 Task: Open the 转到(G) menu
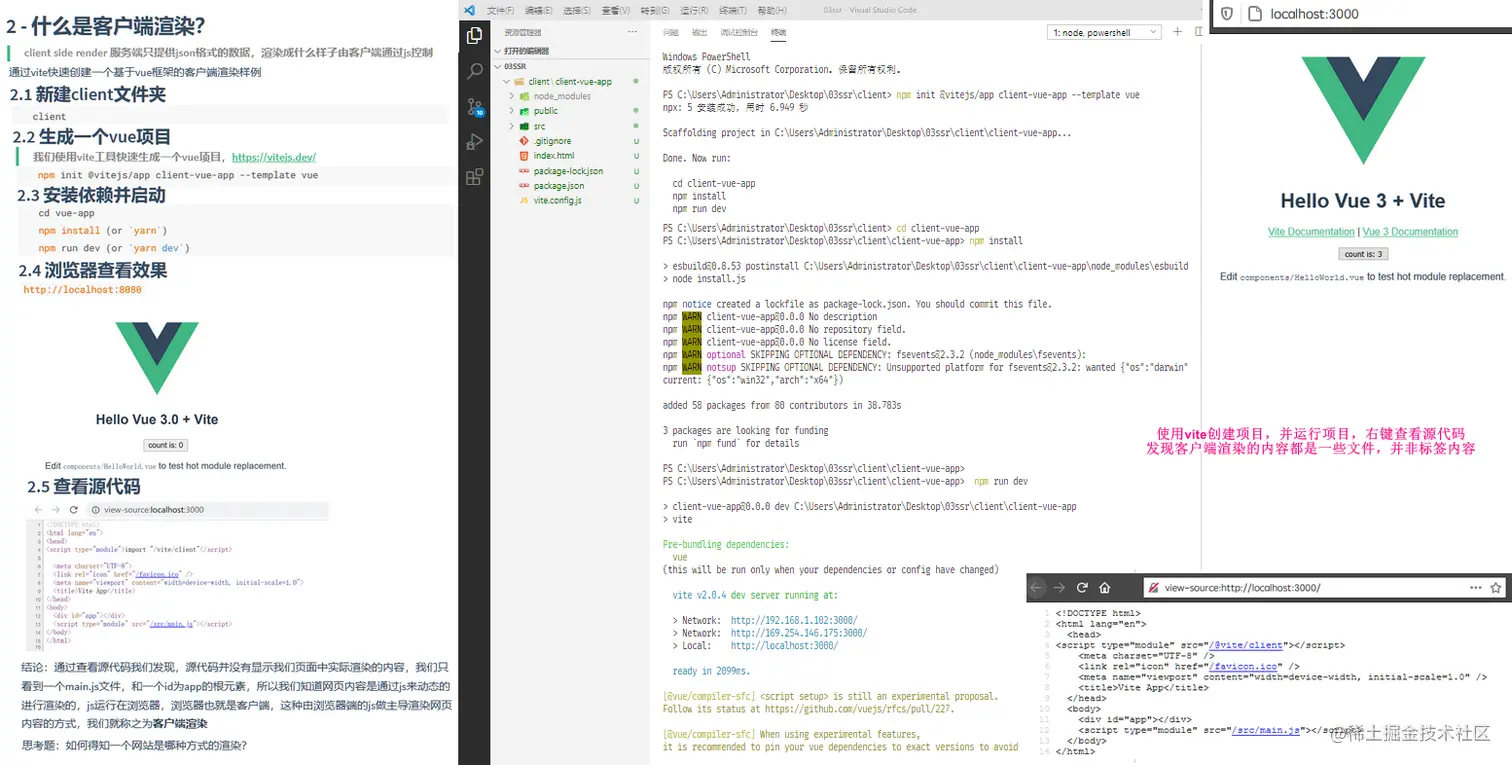[x=655, y=10]
